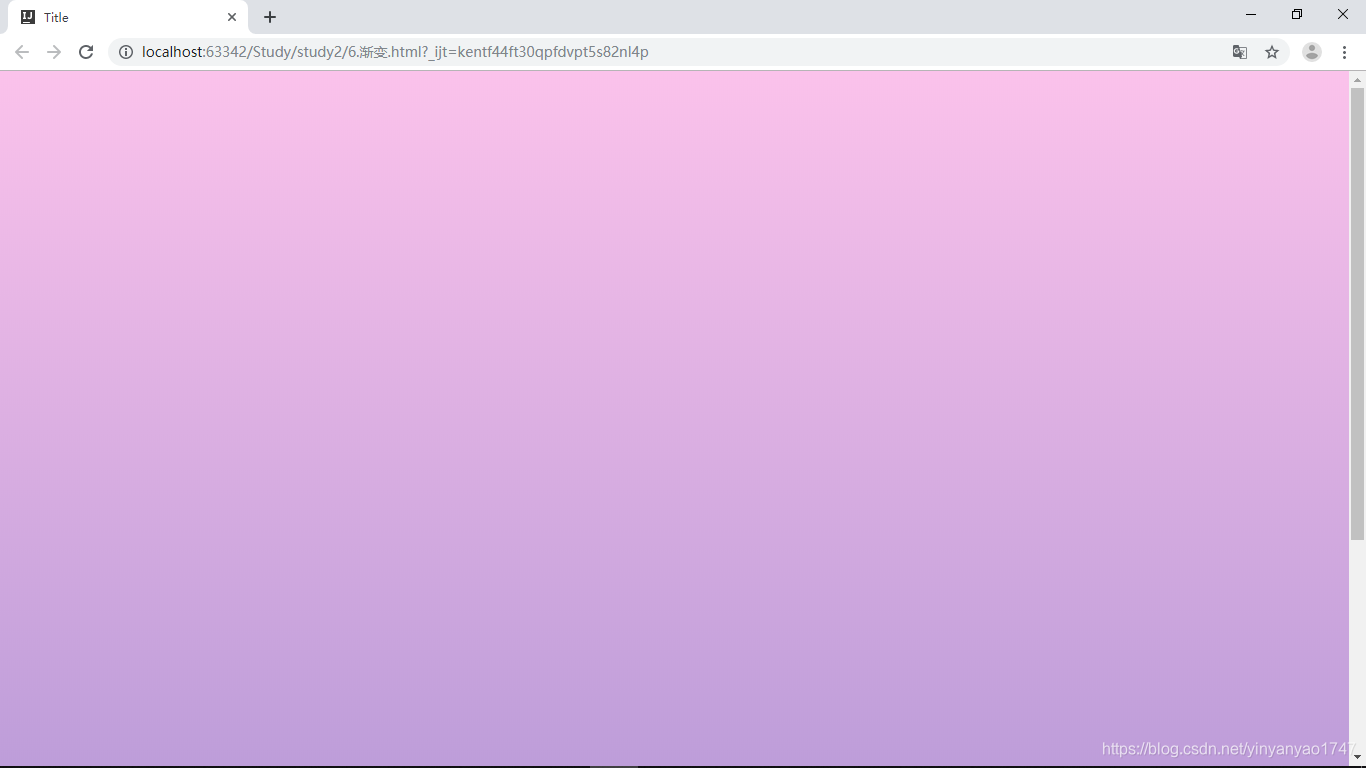Screen dimensions: 1366x768
Task: Restore down the Chrome window
Action: [1297, 15]
